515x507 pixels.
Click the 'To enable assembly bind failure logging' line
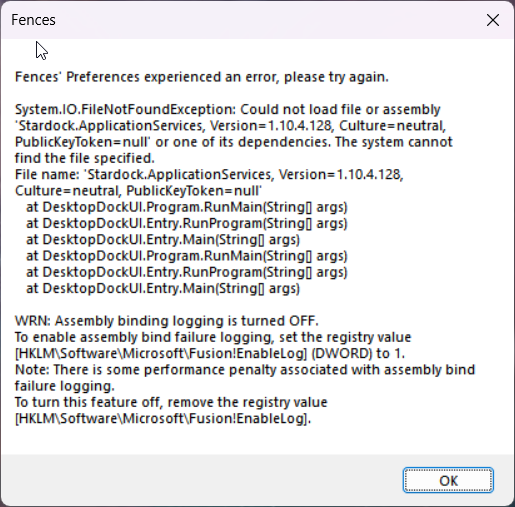click(213, 337)
